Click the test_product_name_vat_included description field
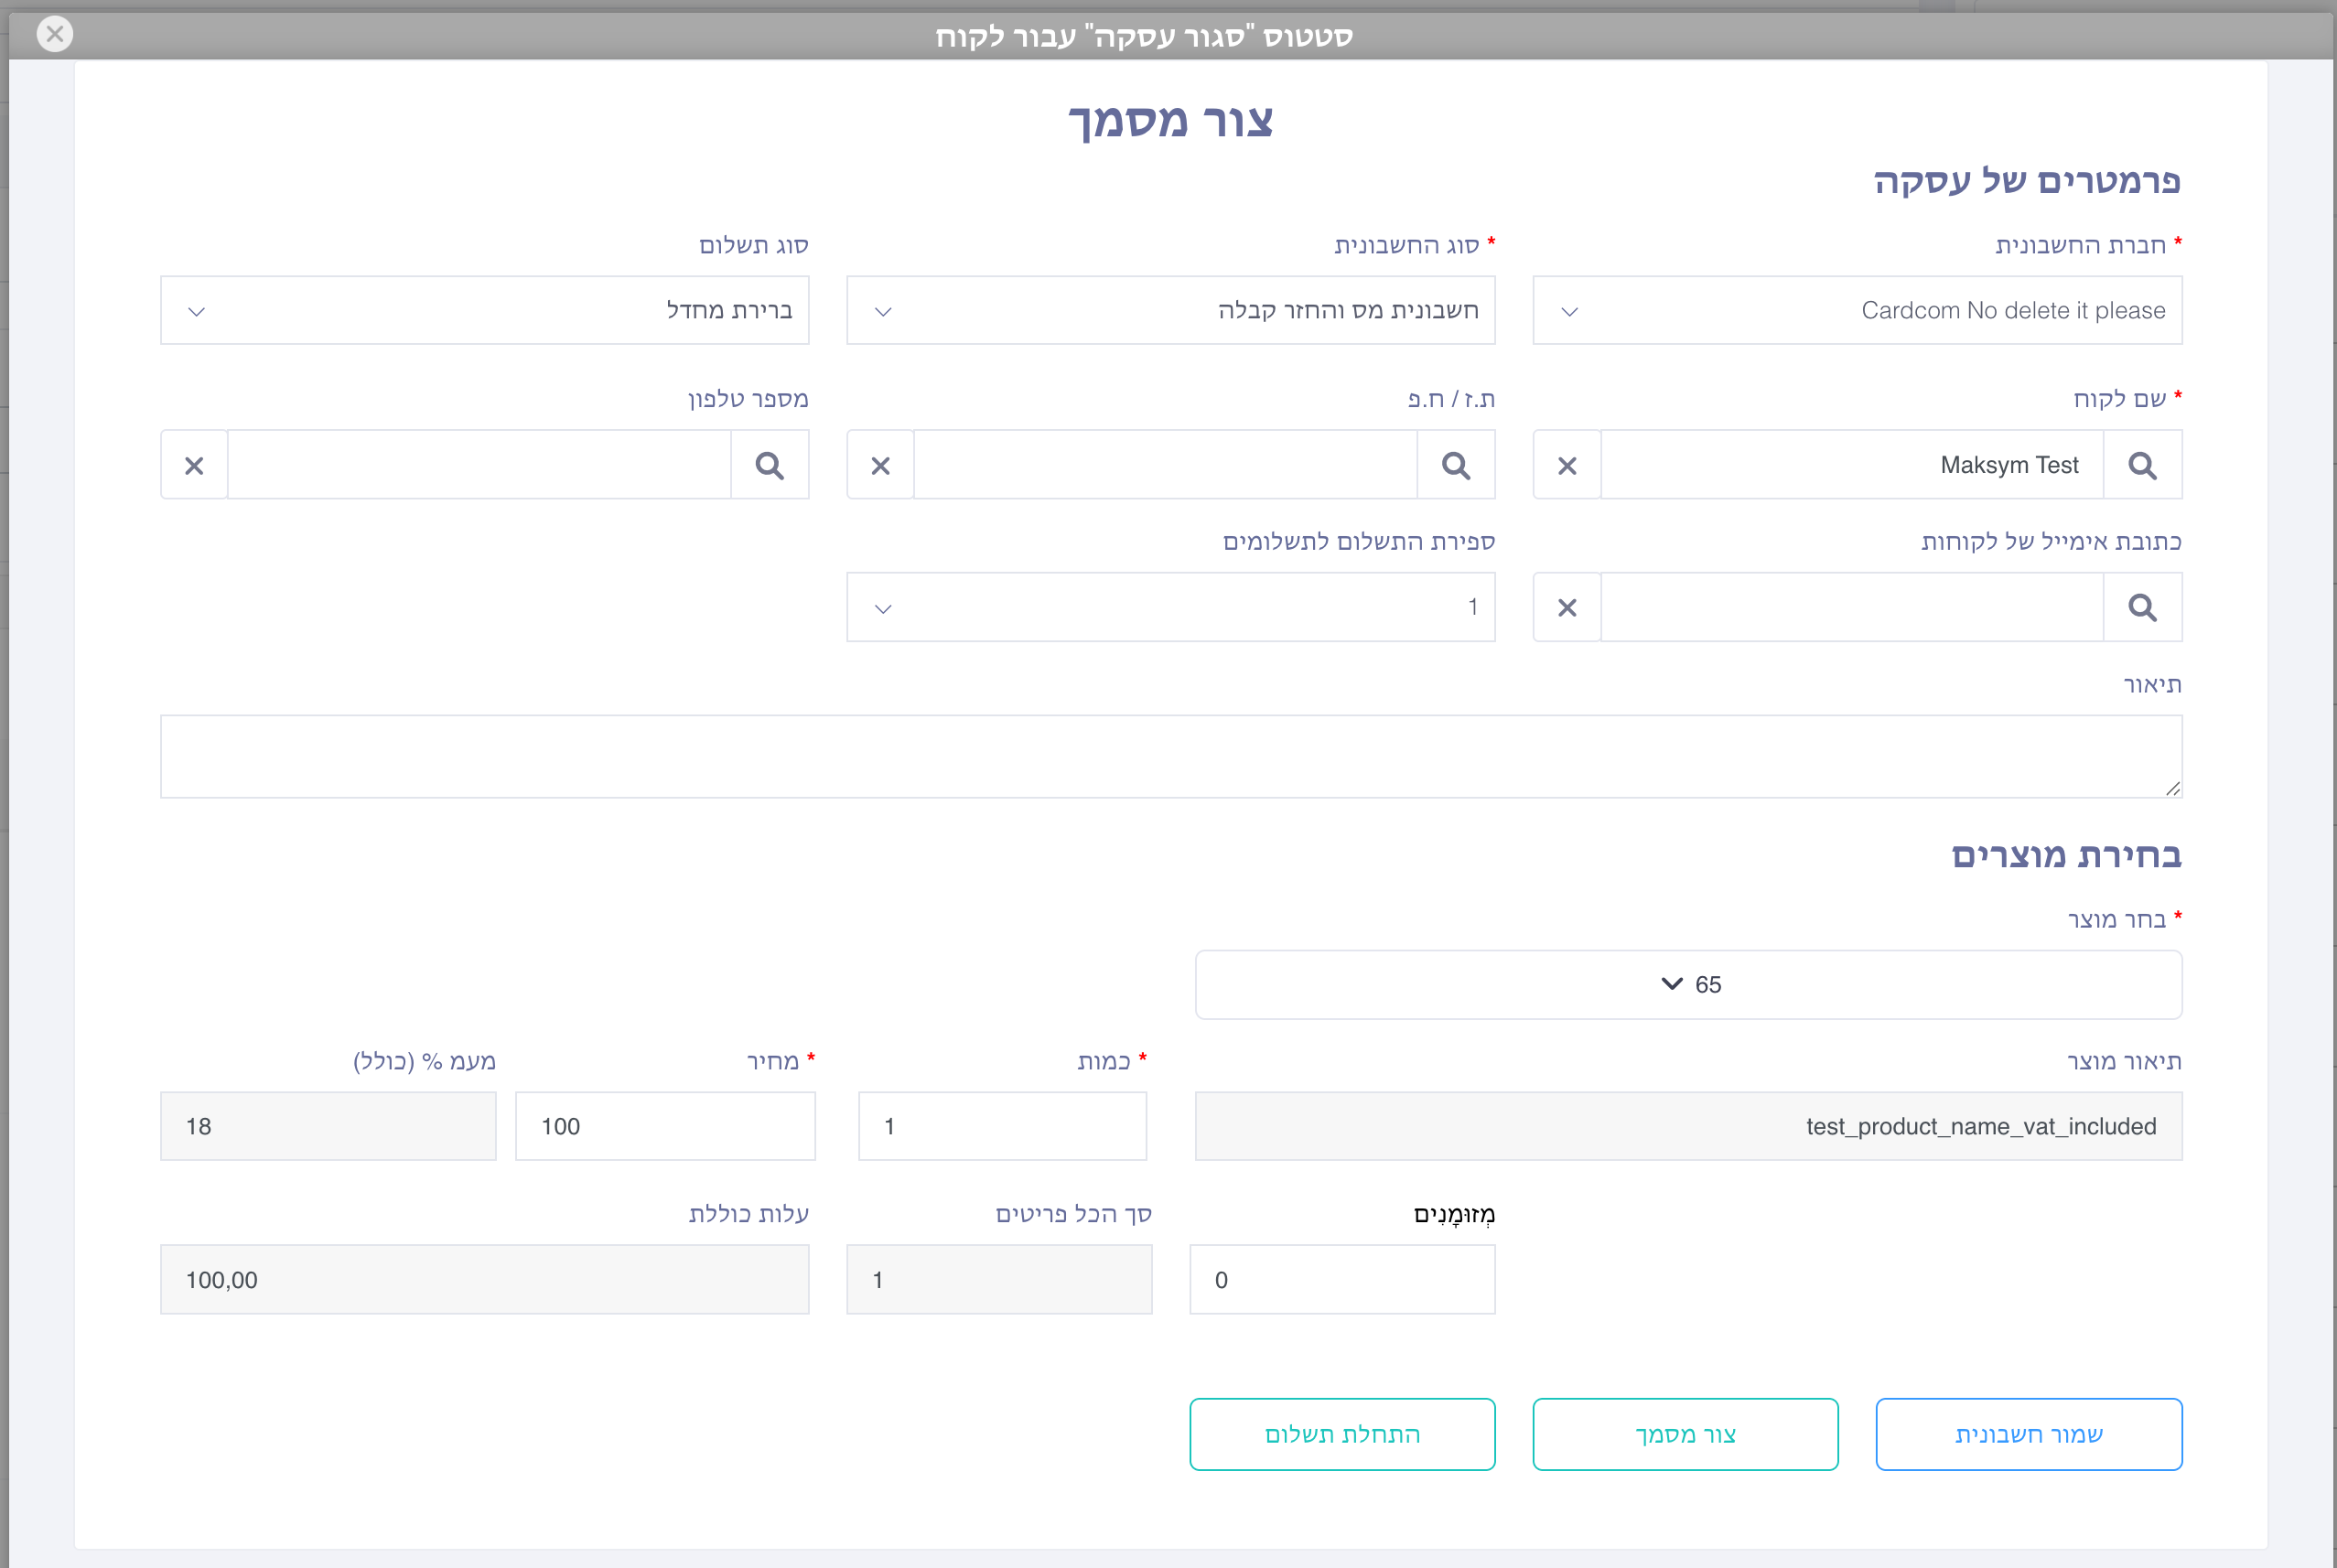The height and width of the screenshot is (1568, 2337). click(x=1689, y=1126)
